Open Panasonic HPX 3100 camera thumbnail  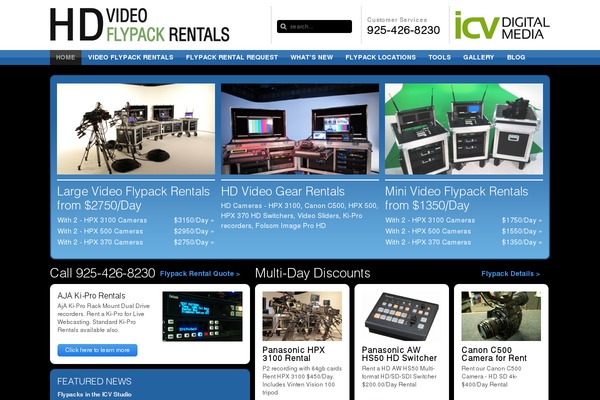302,316
